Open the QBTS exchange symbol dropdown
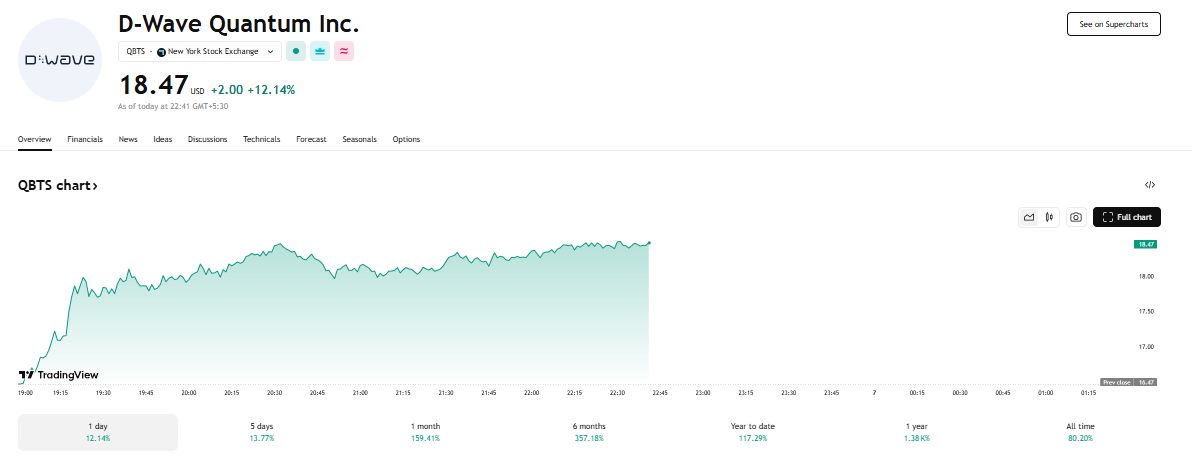This screenshot has height=475, width=1192. click(x=200, y=52)
